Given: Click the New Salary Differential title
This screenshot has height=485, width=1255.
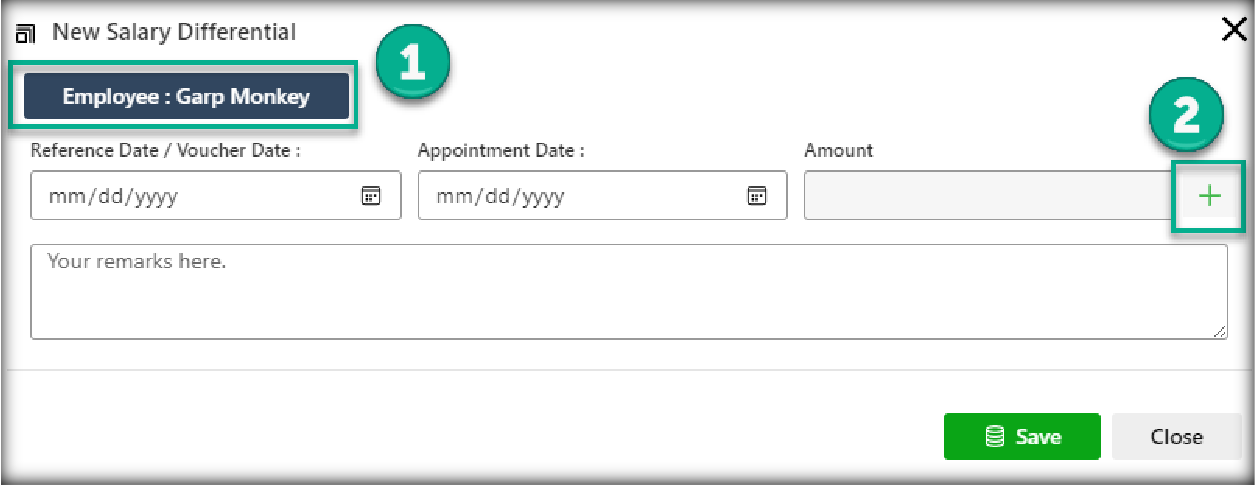Looking at the screenshot, I should pos(174,32).
